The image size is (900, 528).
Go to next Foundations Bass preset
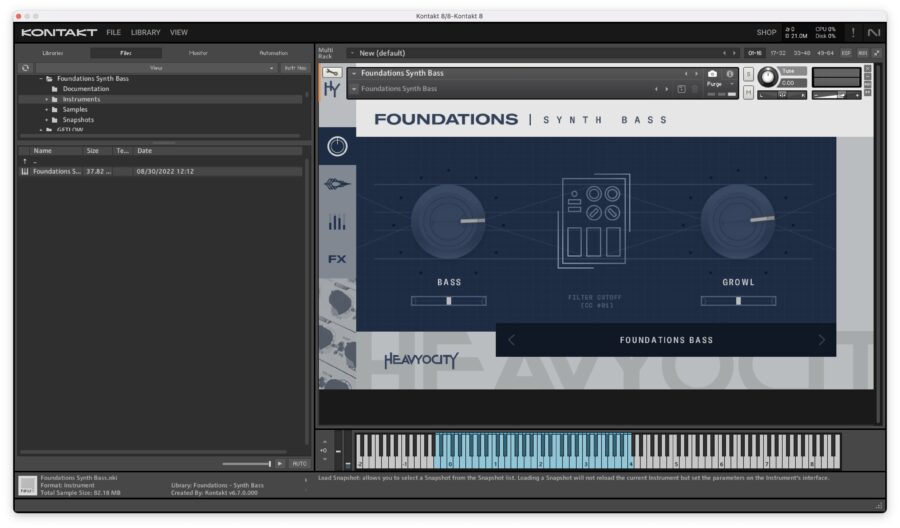pos(821,340)
